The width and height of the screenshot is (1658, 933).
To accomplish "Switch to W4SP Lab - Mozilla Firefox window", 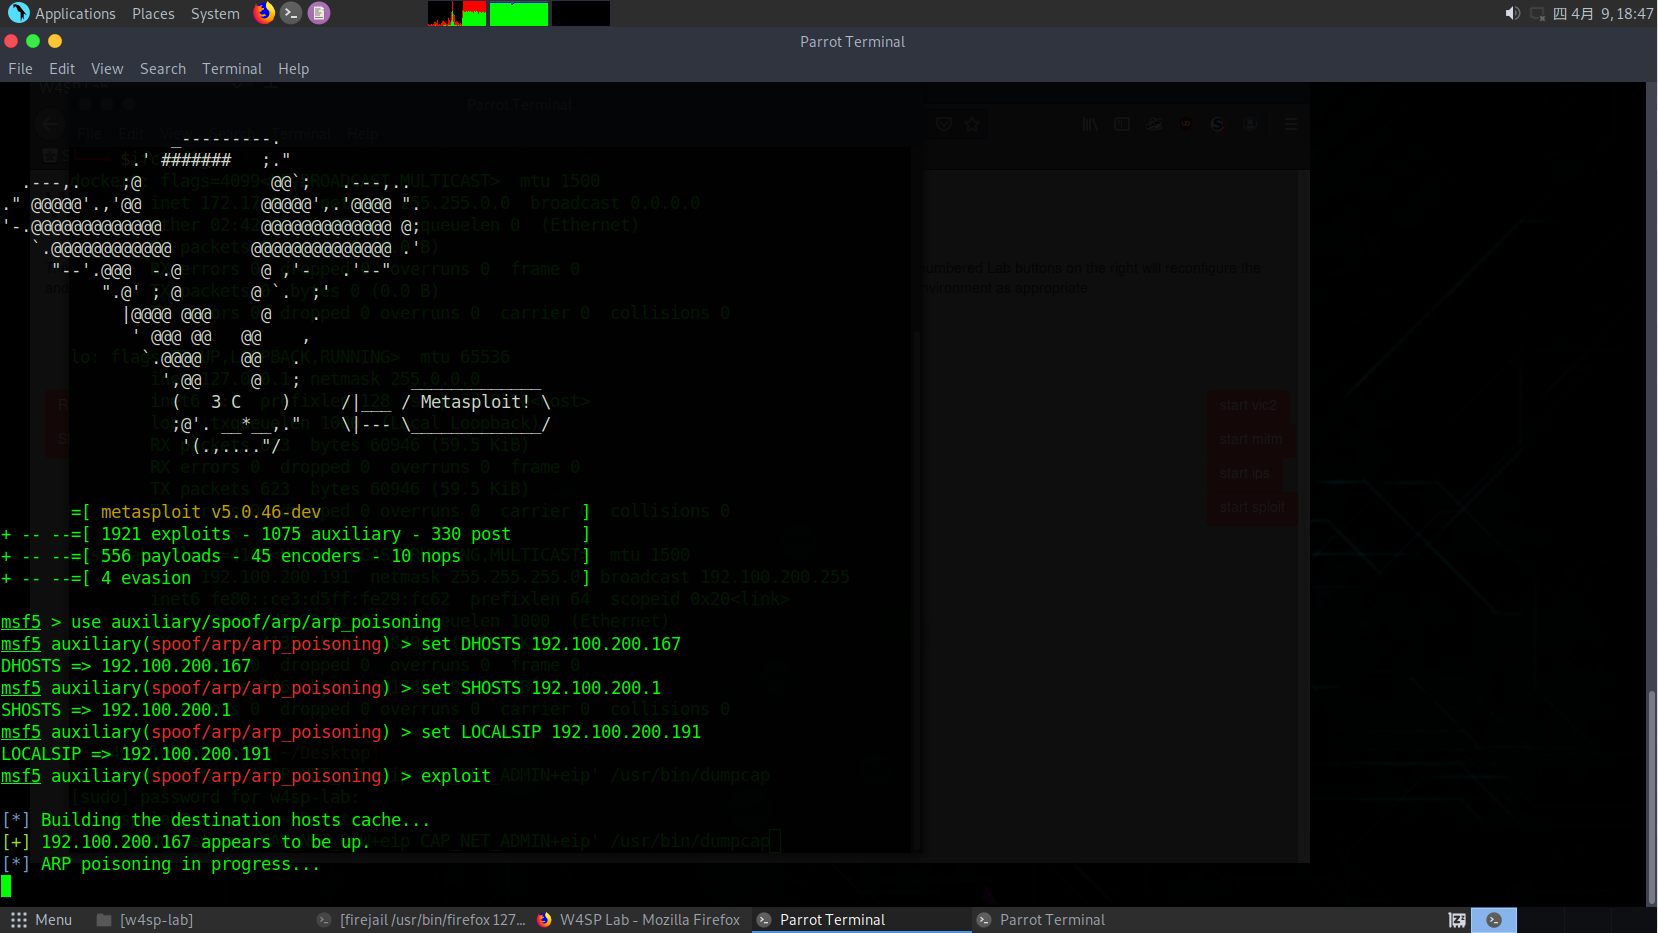I will 639,920.
